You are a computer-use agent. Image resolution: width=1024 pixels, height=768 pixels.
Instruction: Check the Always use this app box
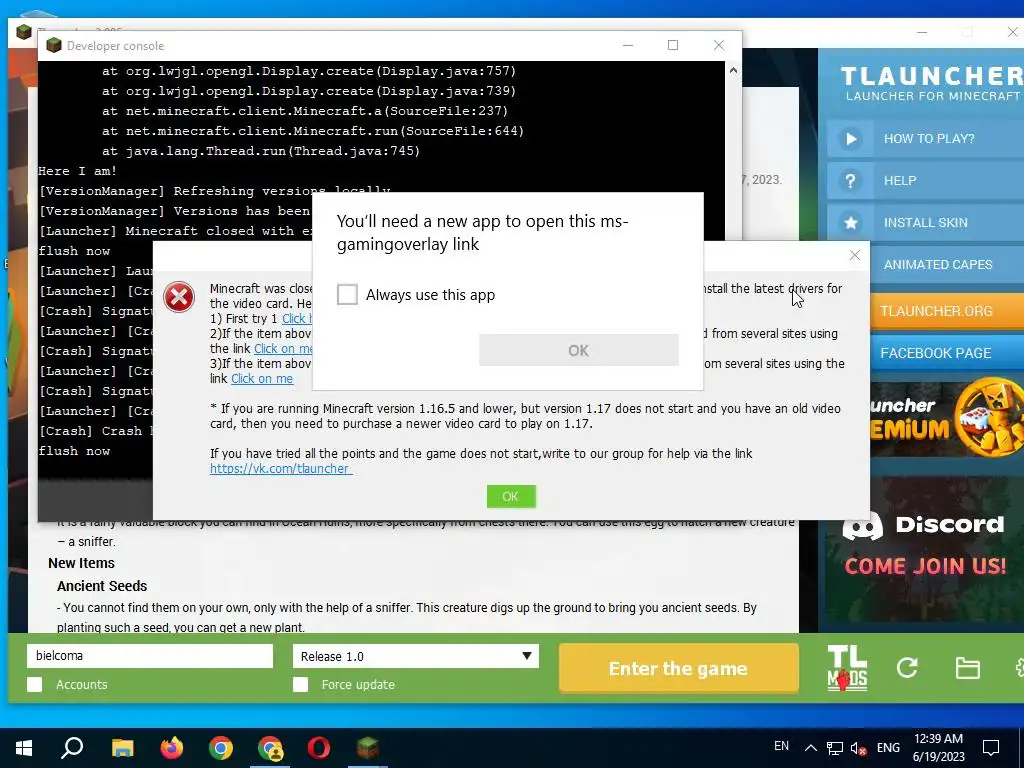(347, 295)
